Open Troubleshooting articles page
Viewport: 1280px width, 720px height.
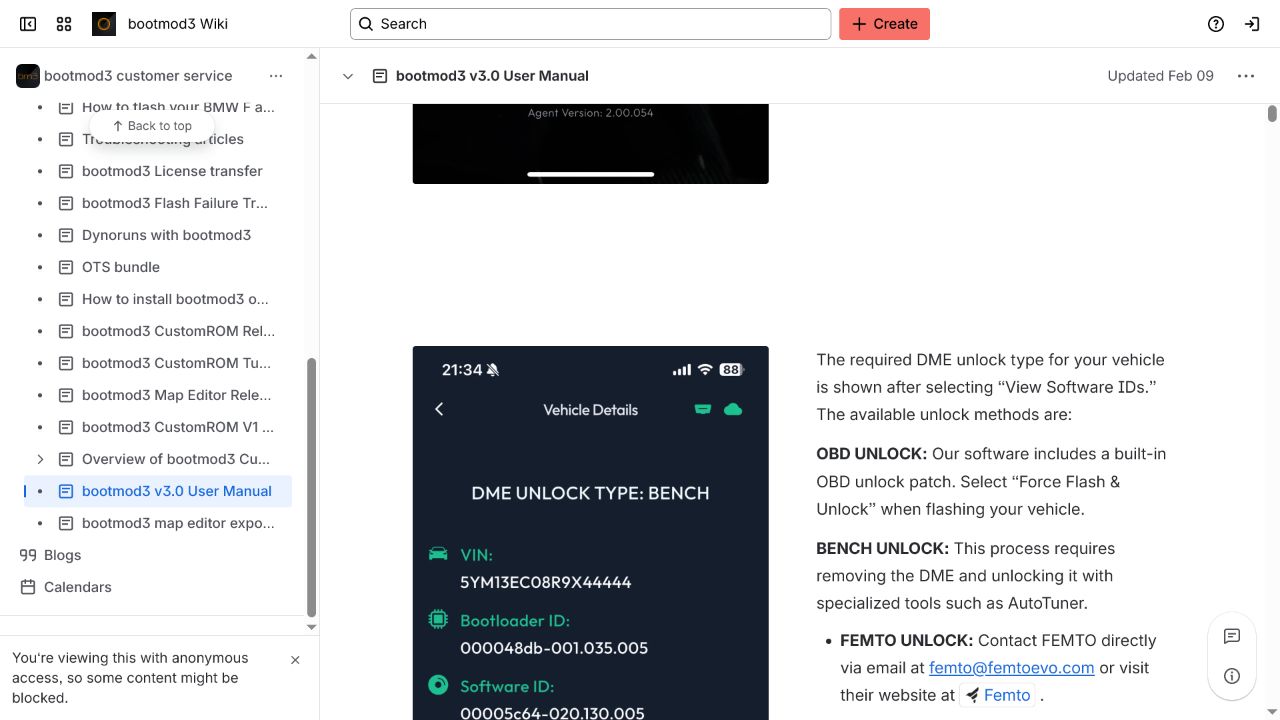point(163,139)
